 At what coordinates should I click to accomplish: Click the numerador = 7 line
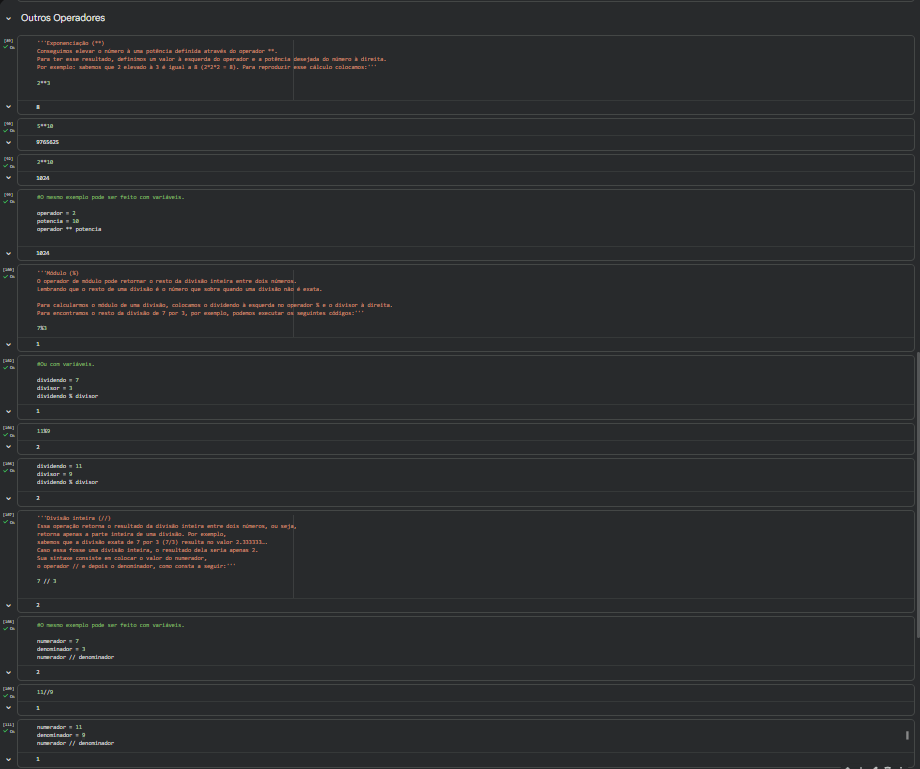58,641
